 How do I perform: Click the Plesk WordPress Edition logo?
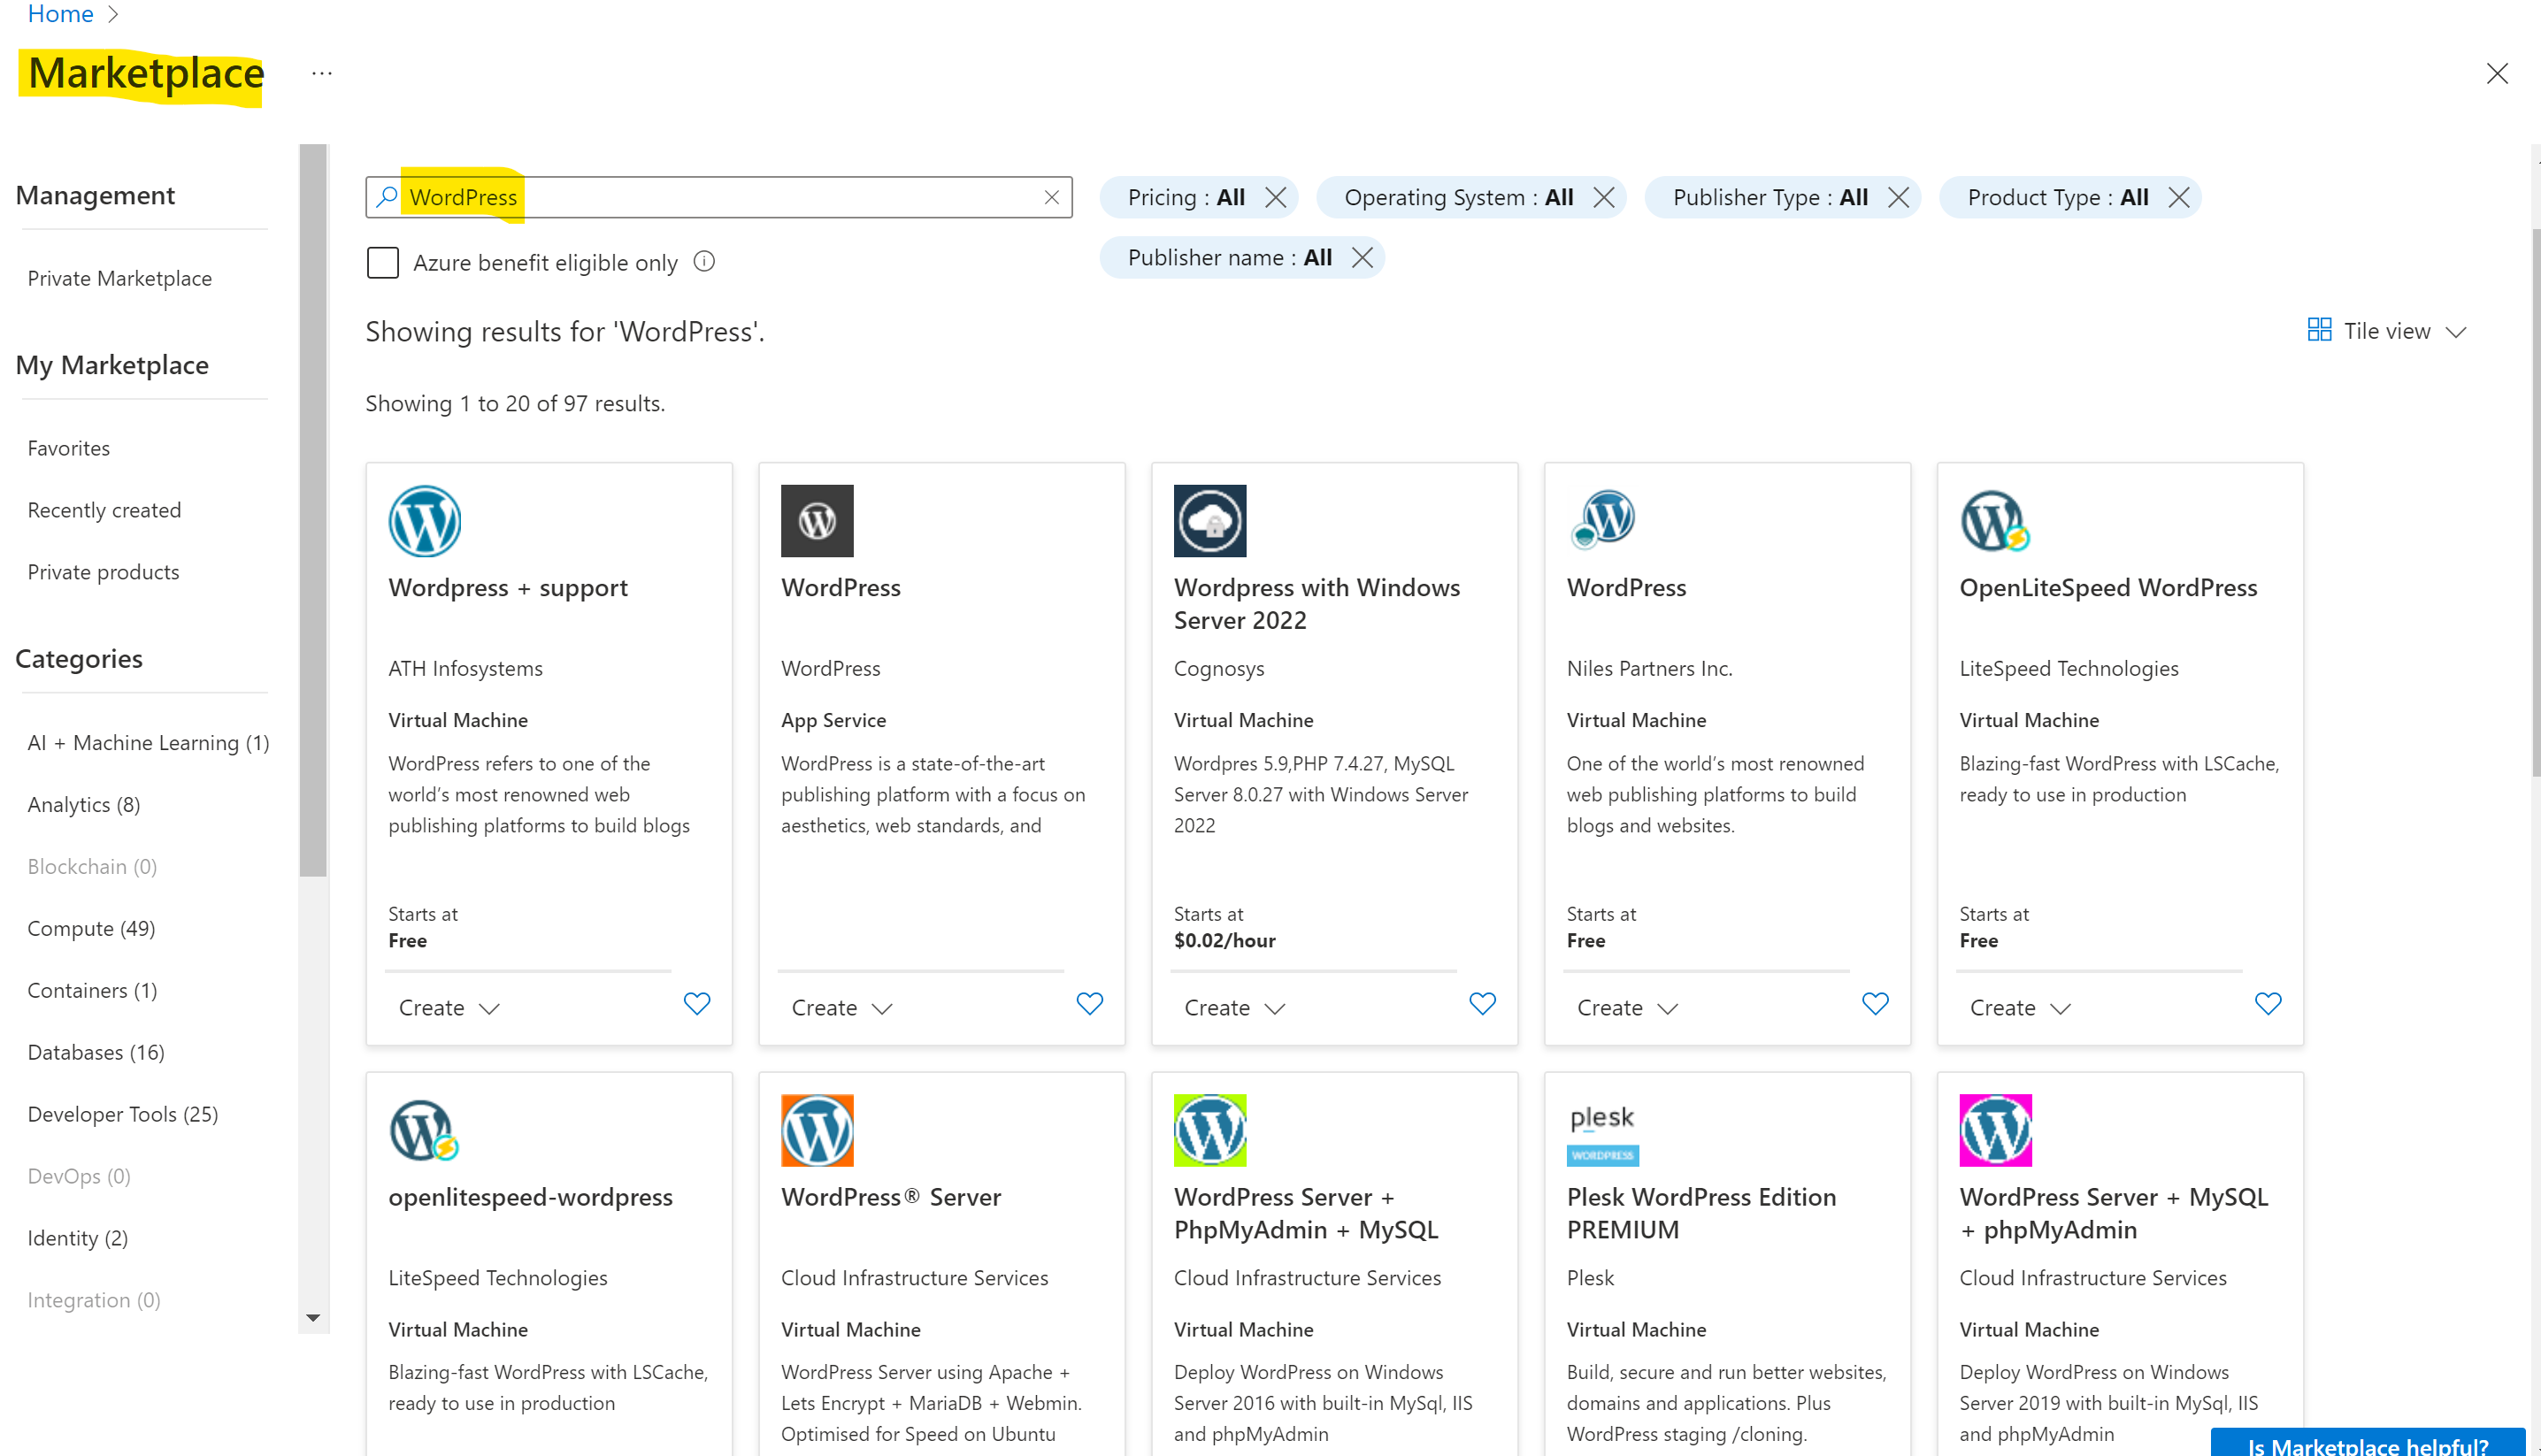(1603, 1131)
